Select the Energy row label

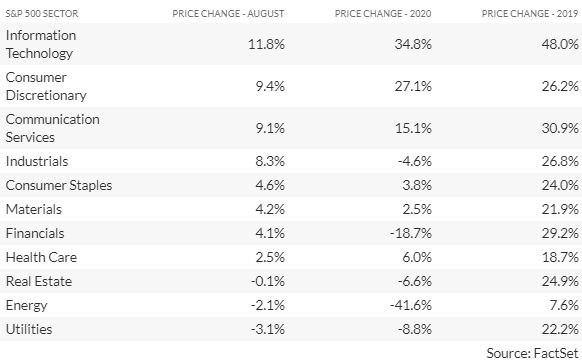click(x=26, y=306)
